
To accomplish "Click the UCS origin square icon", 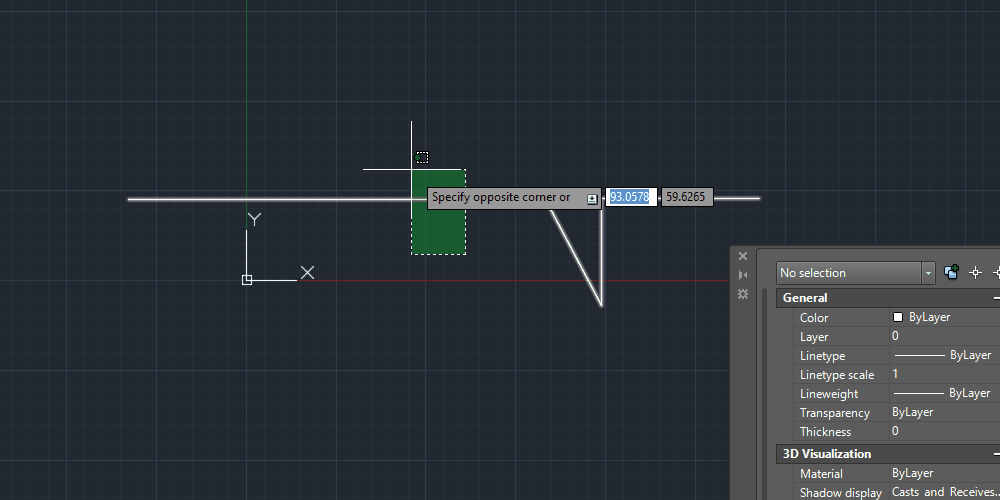I will coord(247,280).
